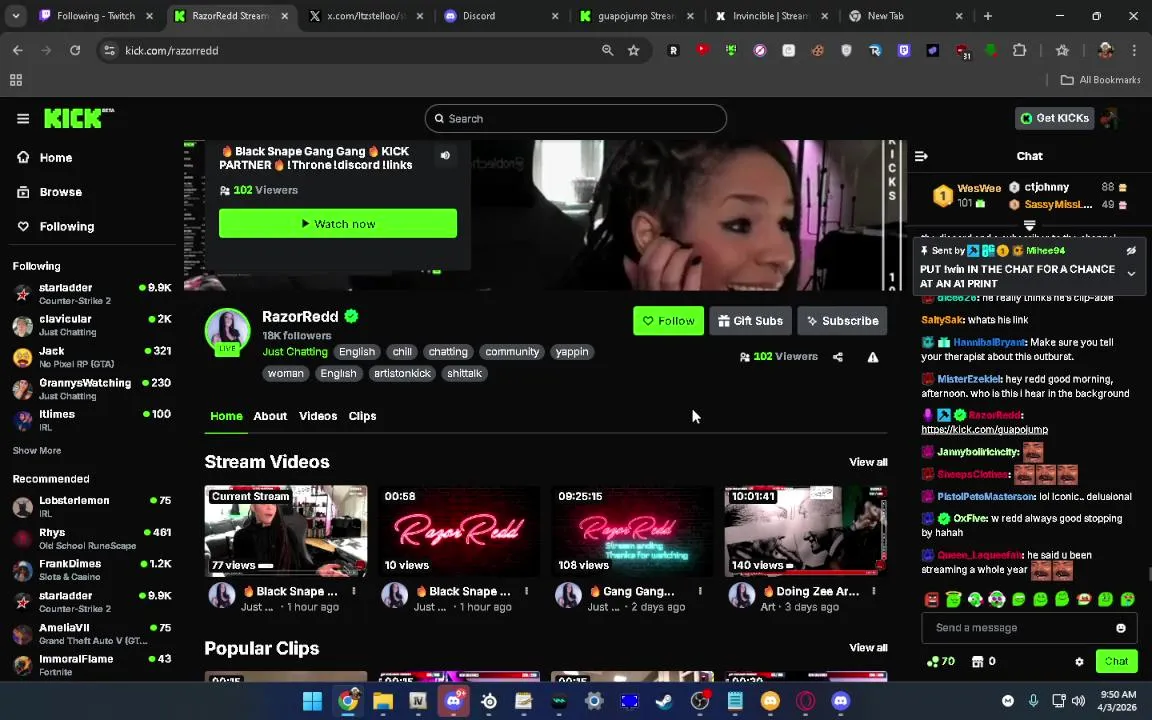Hide the pinned message icon
This screenshot has width=1152, height=720.
[x=1131, y=251]
